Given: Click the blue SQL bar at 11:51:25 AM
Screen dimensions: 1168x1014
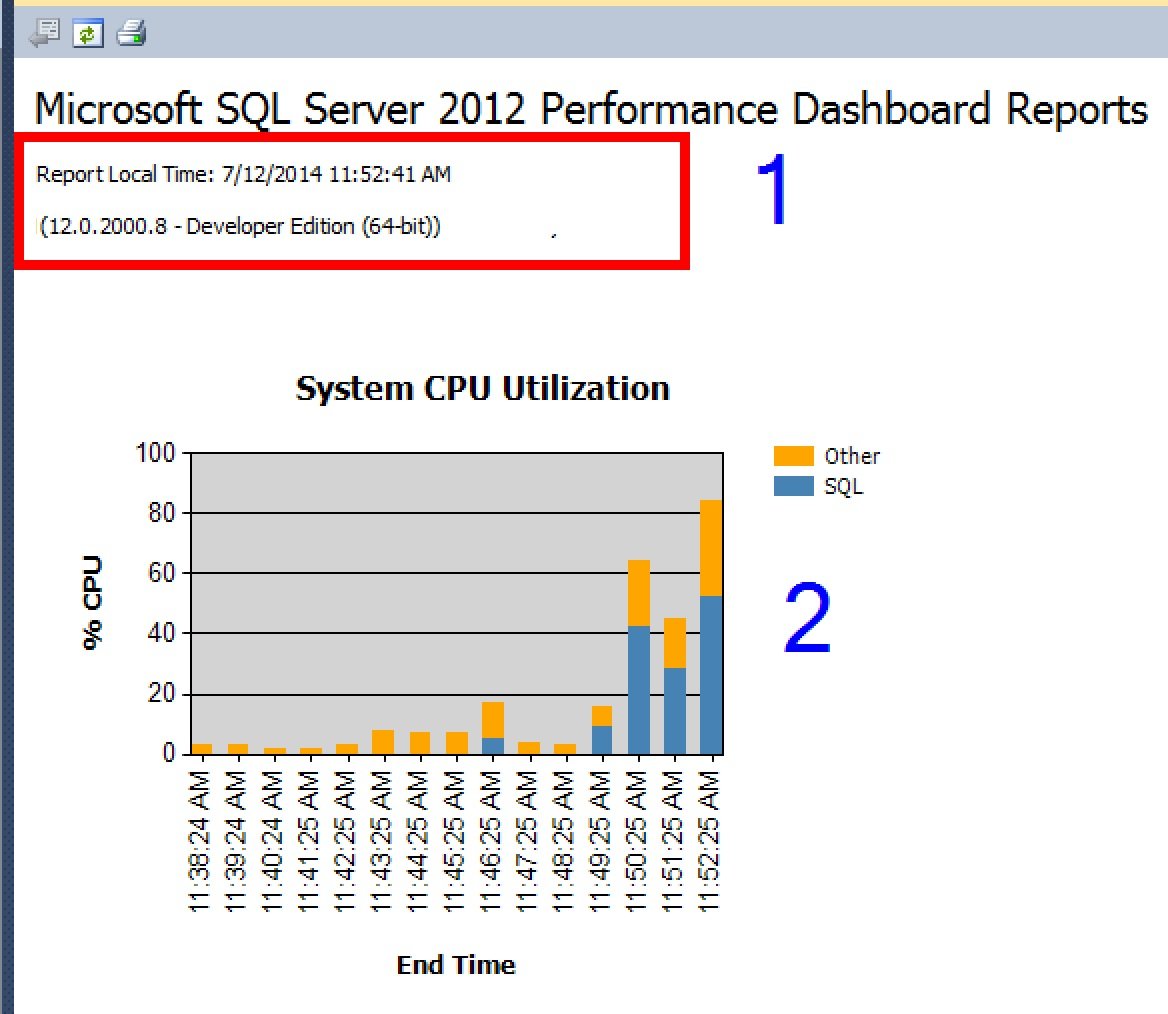Looking at the screenshot, I should click(x=675, y=711).
